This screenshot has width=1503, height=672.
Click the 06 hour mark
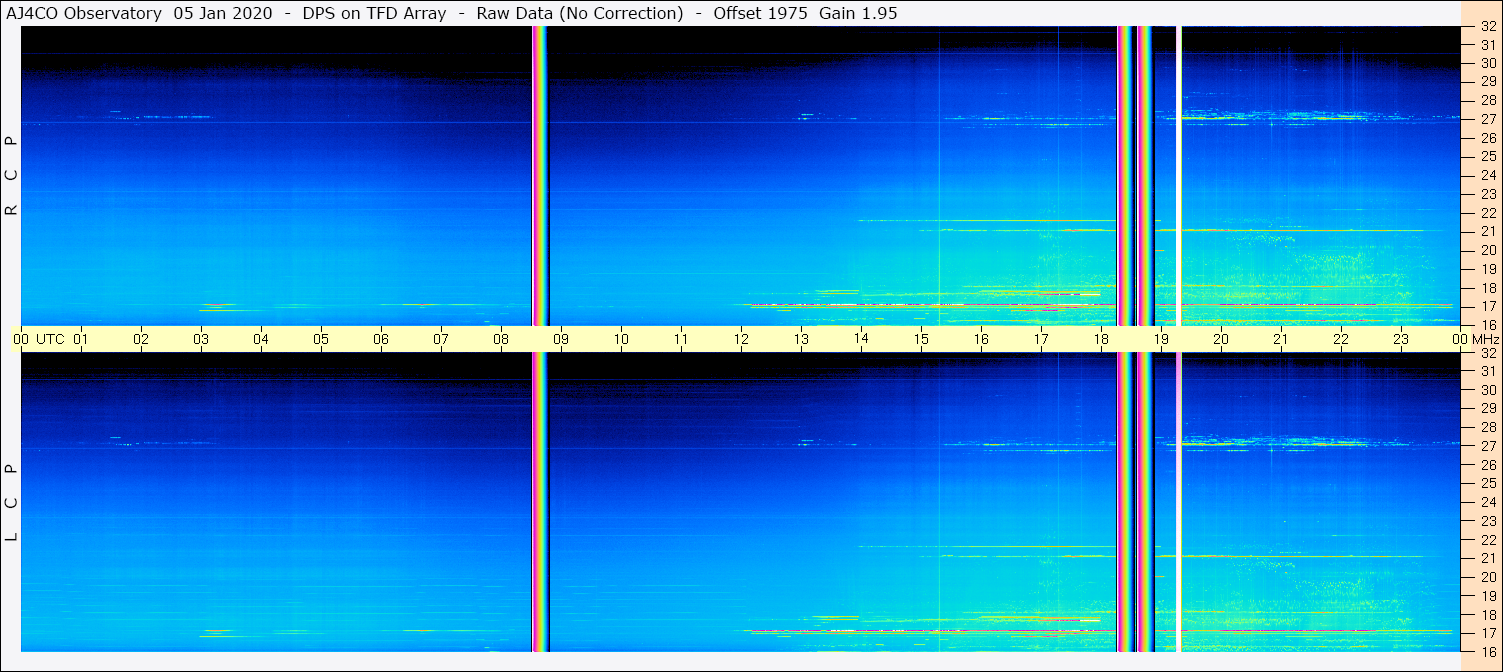(x=381, y=339)
